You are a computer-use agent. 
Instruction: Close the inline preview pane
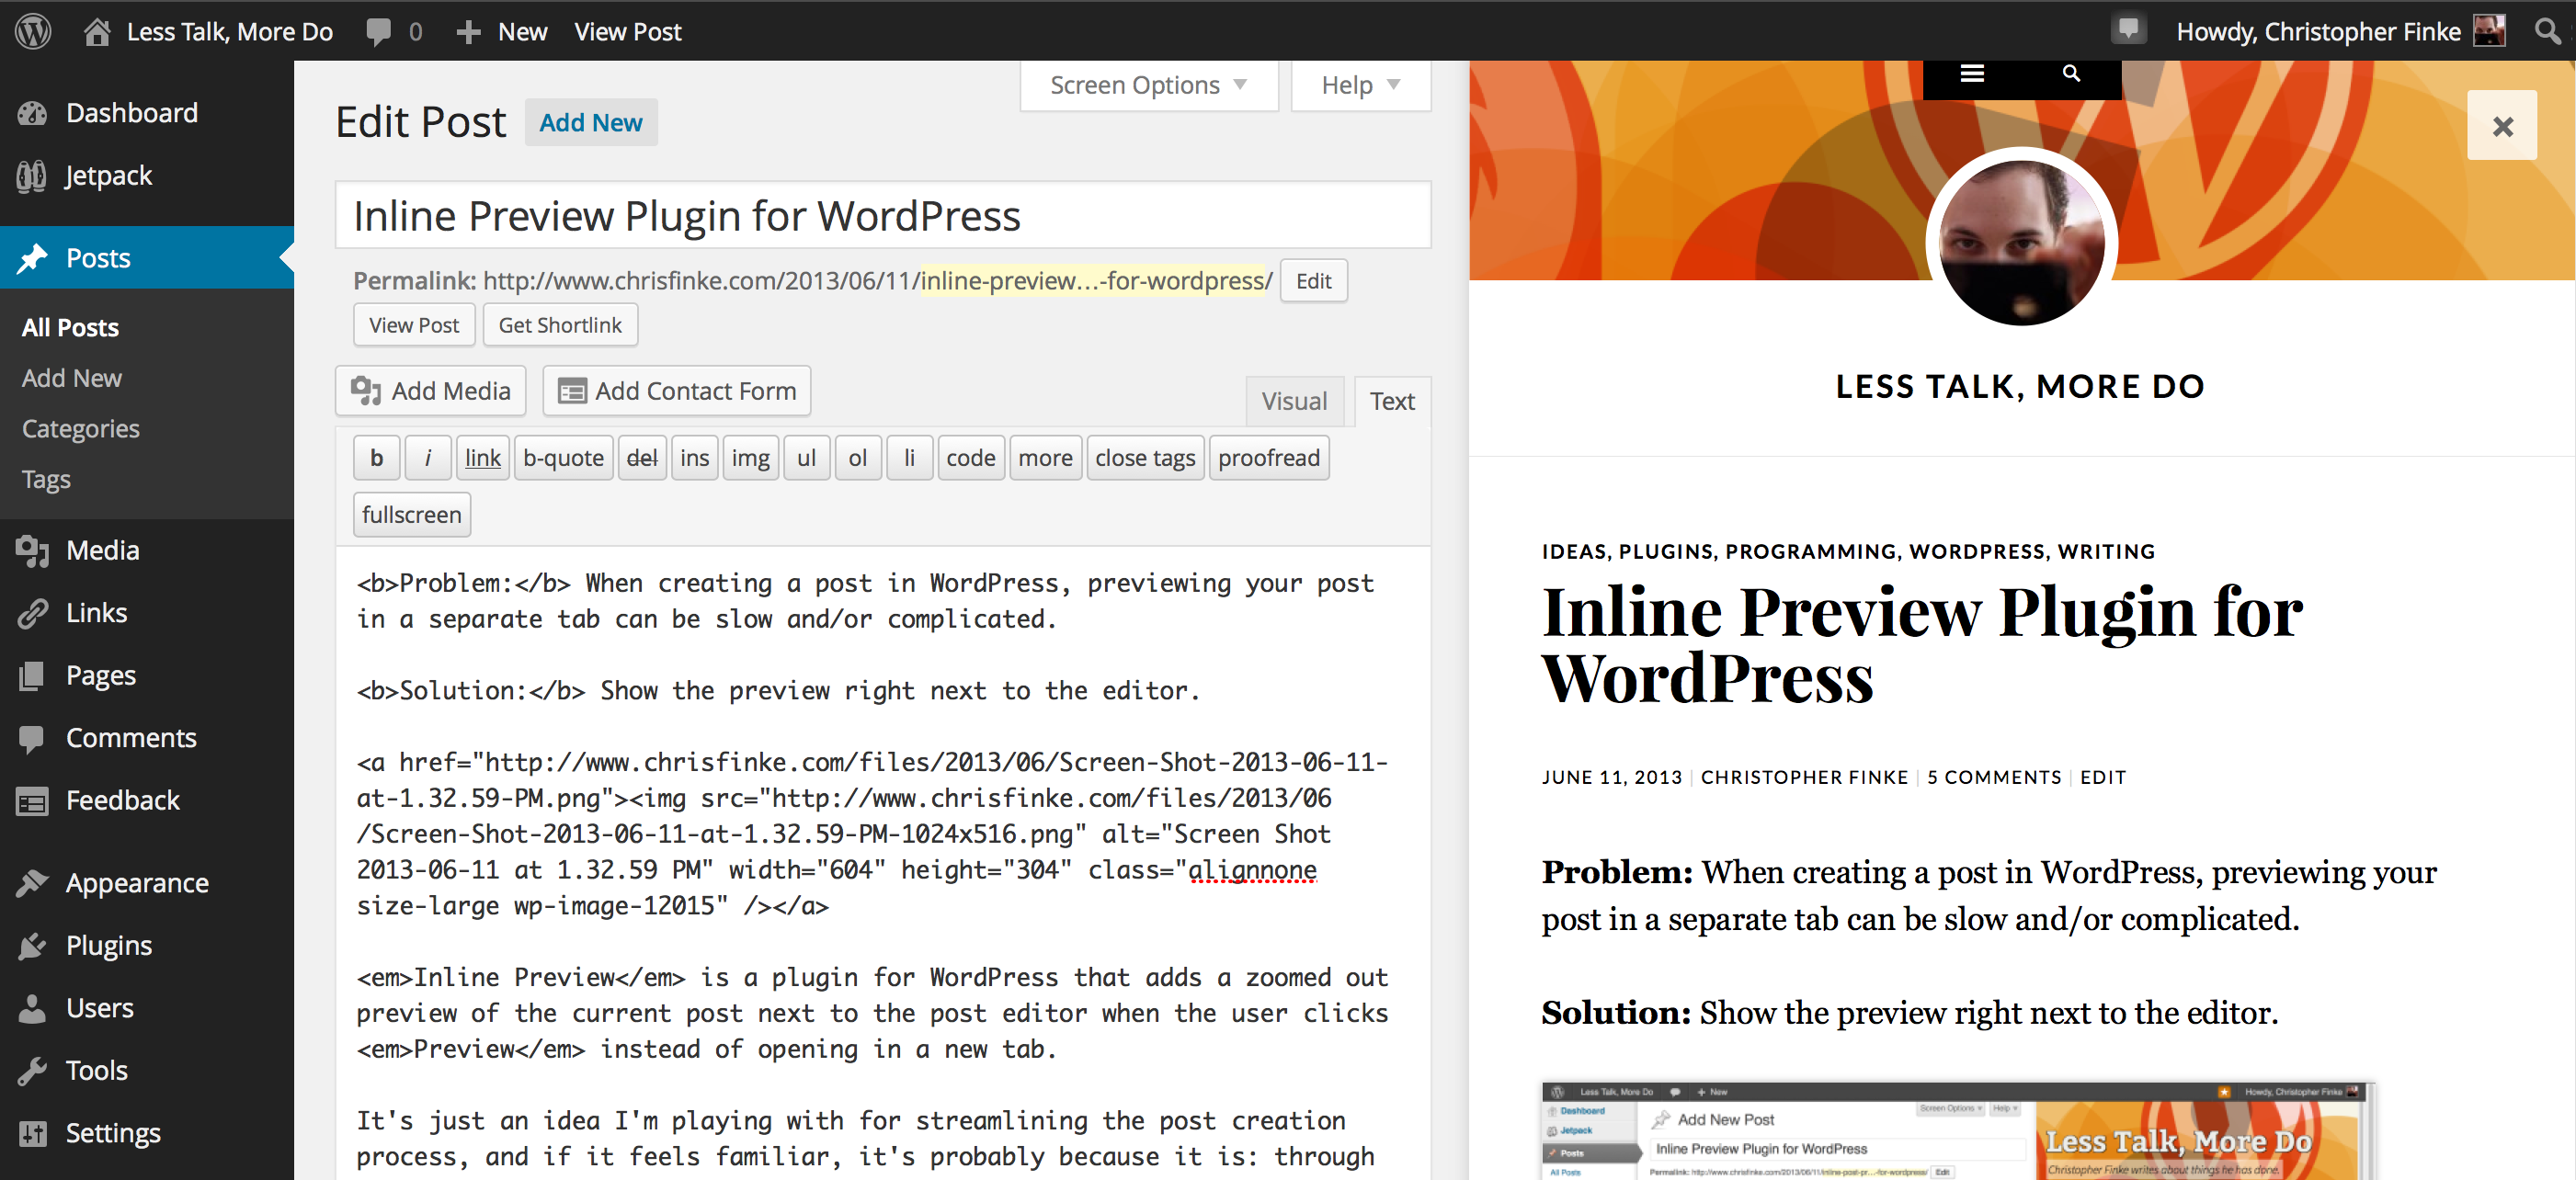click(2502, 126)
